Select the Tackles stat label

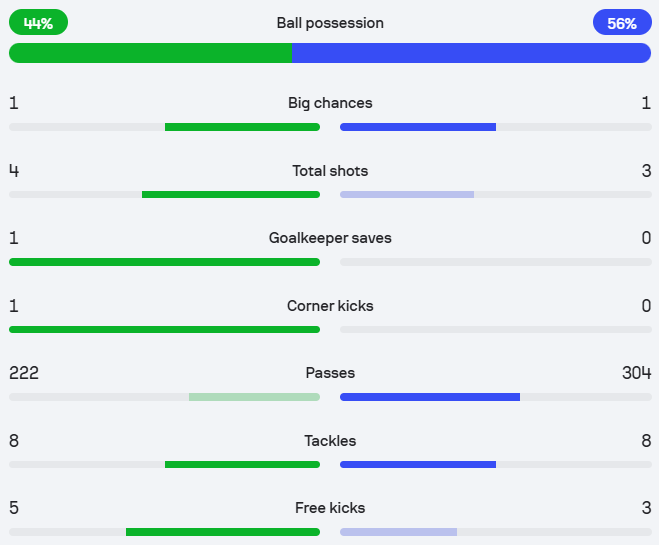(330, 441)
